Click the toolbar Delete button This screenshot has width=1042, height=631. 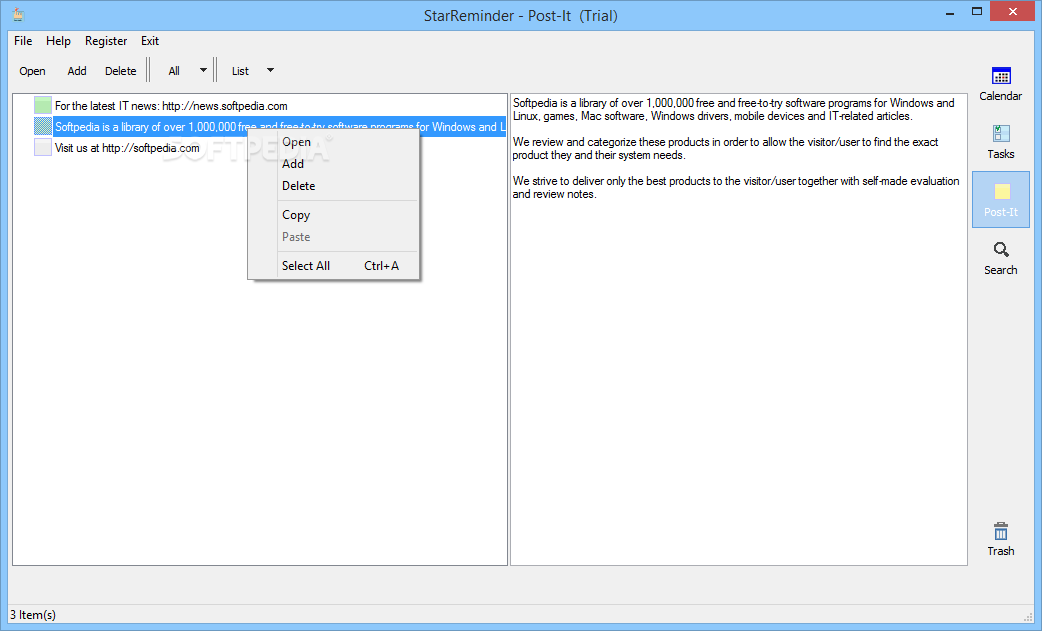pyautogui.click(x=120, y=70)
